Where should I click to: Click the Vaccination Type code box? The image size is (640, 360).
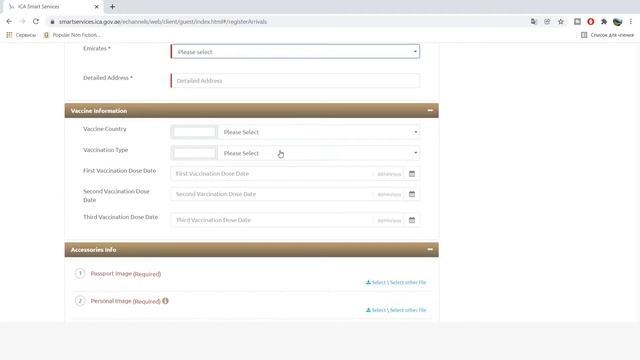tap(194, 153)
